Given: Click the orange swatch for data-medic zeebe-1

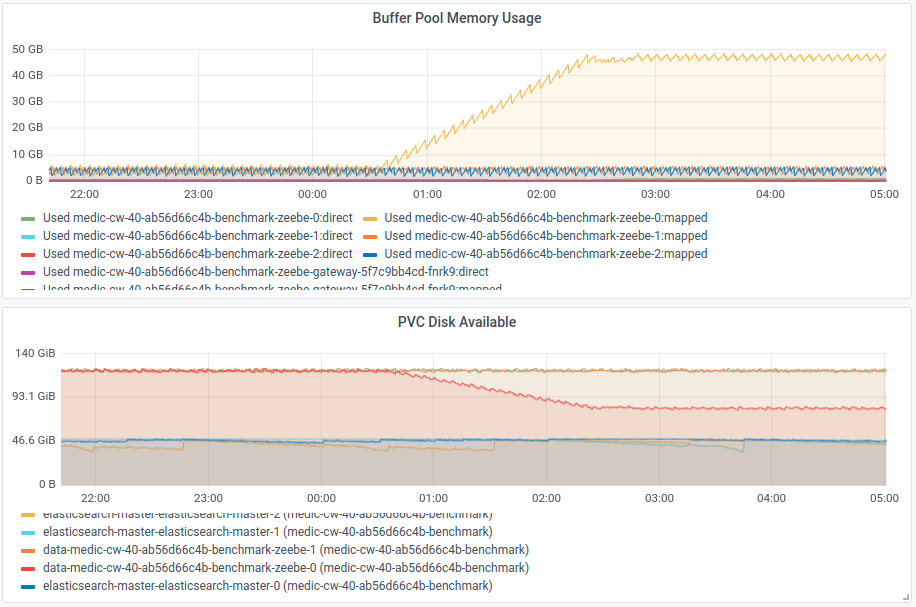Looking at the screenshot, I should point(28,551).
